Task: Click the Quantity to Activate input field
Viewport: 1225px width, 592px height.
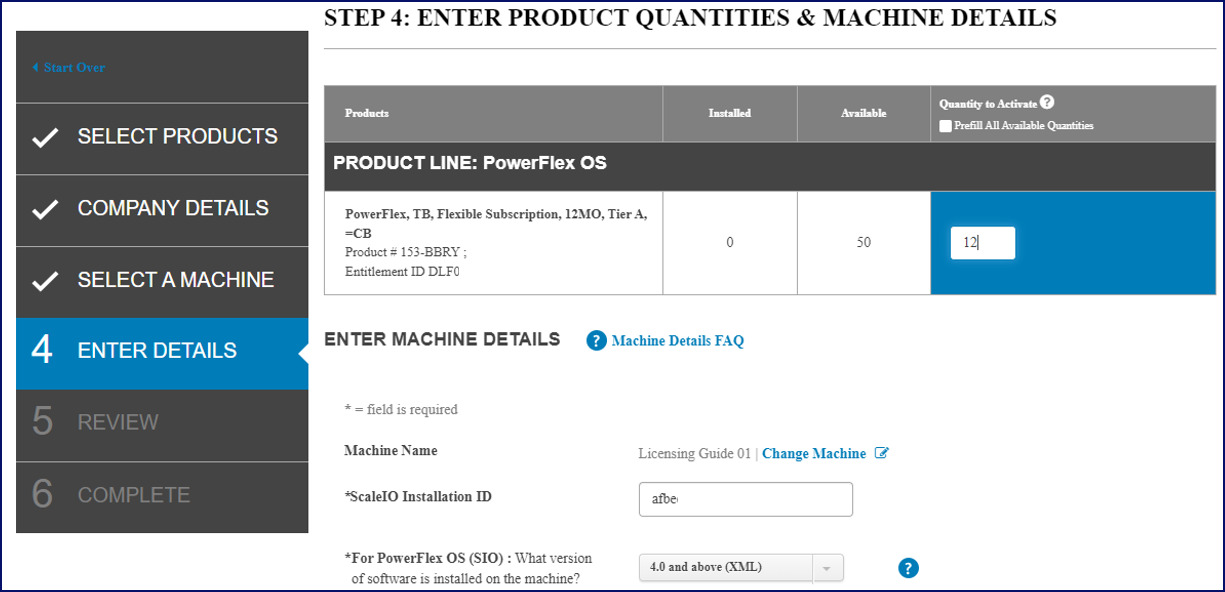Action: click(x=982, y=243)
